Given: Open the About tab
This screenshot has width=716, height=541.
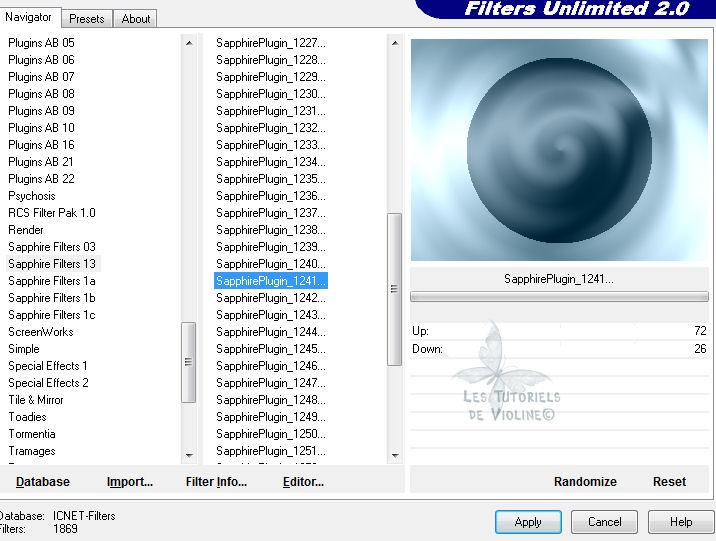Looking at the screenshot, I should click(x=136, y=18).
